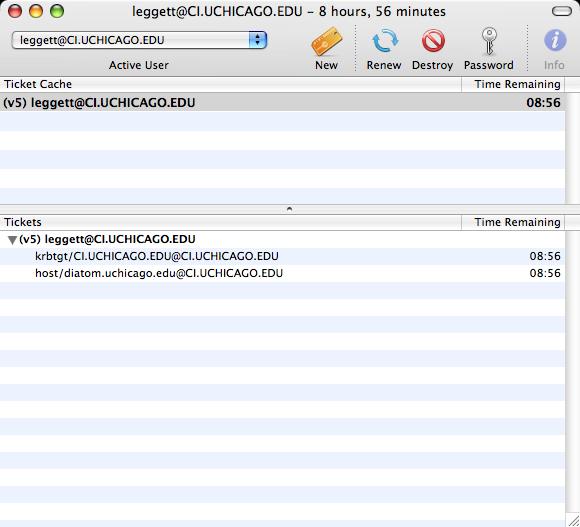Screen dimensions: 580x527
Task: Click the green zoom window button
Action: [57, 11]
